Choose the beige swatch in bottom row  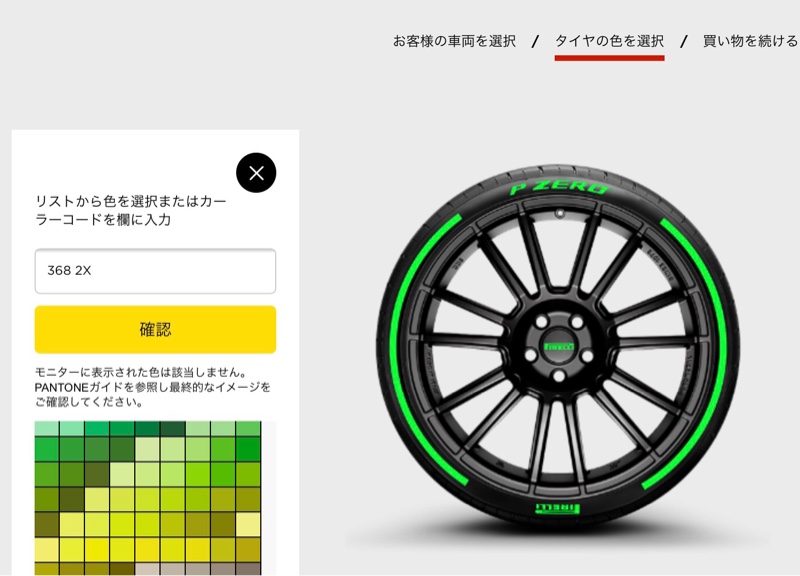[147, 569]
